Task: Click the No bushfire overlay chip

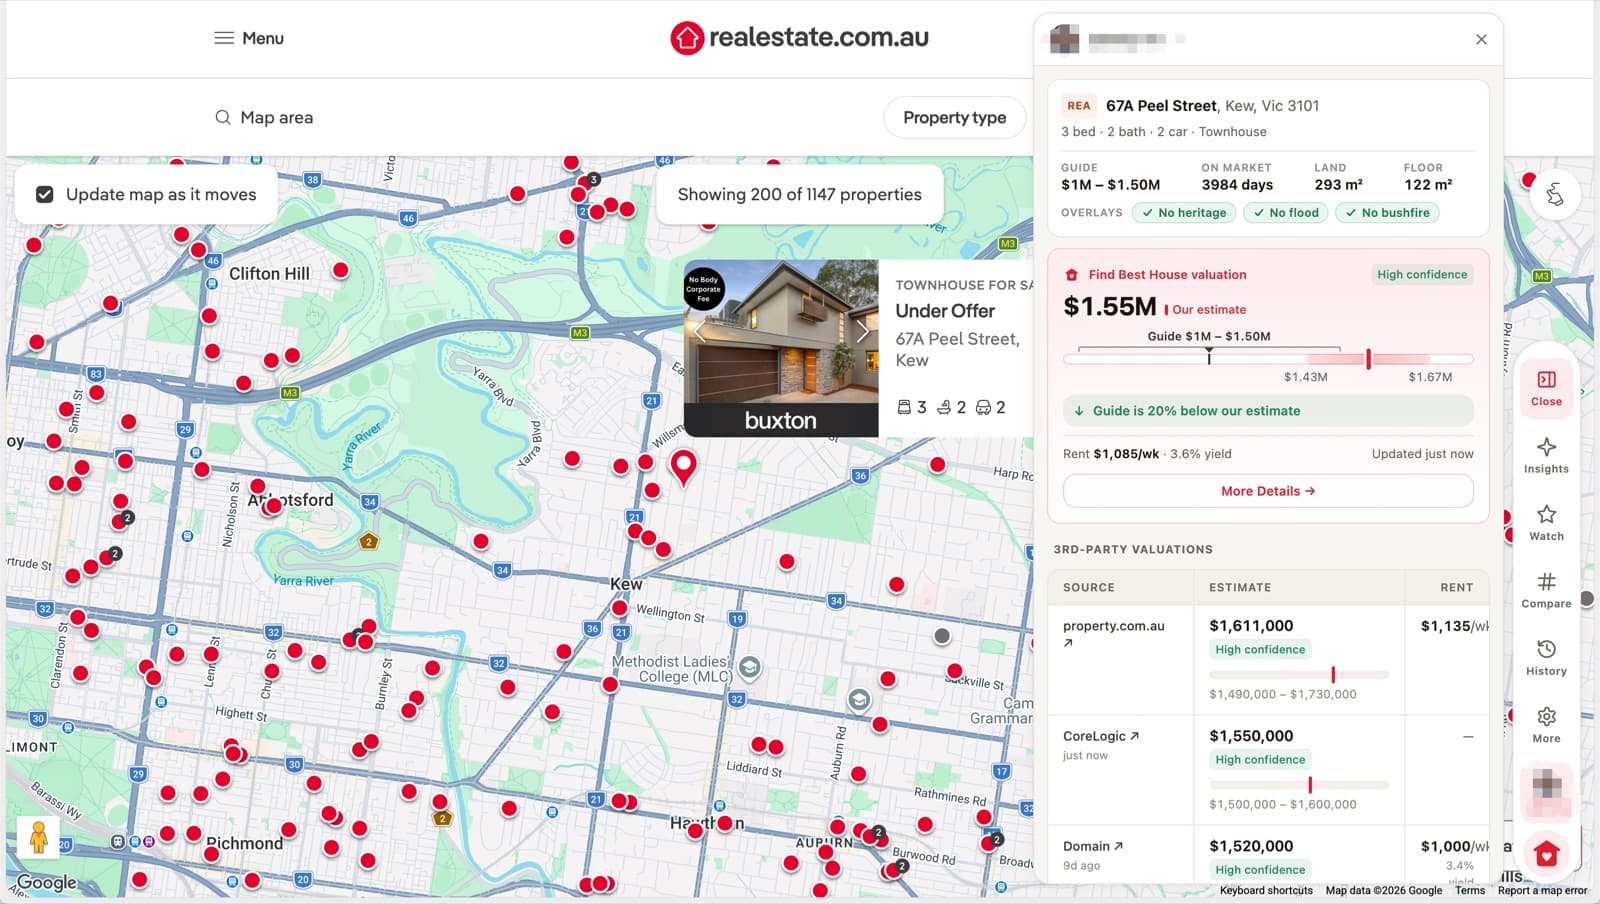Action: click(1387, 213)
